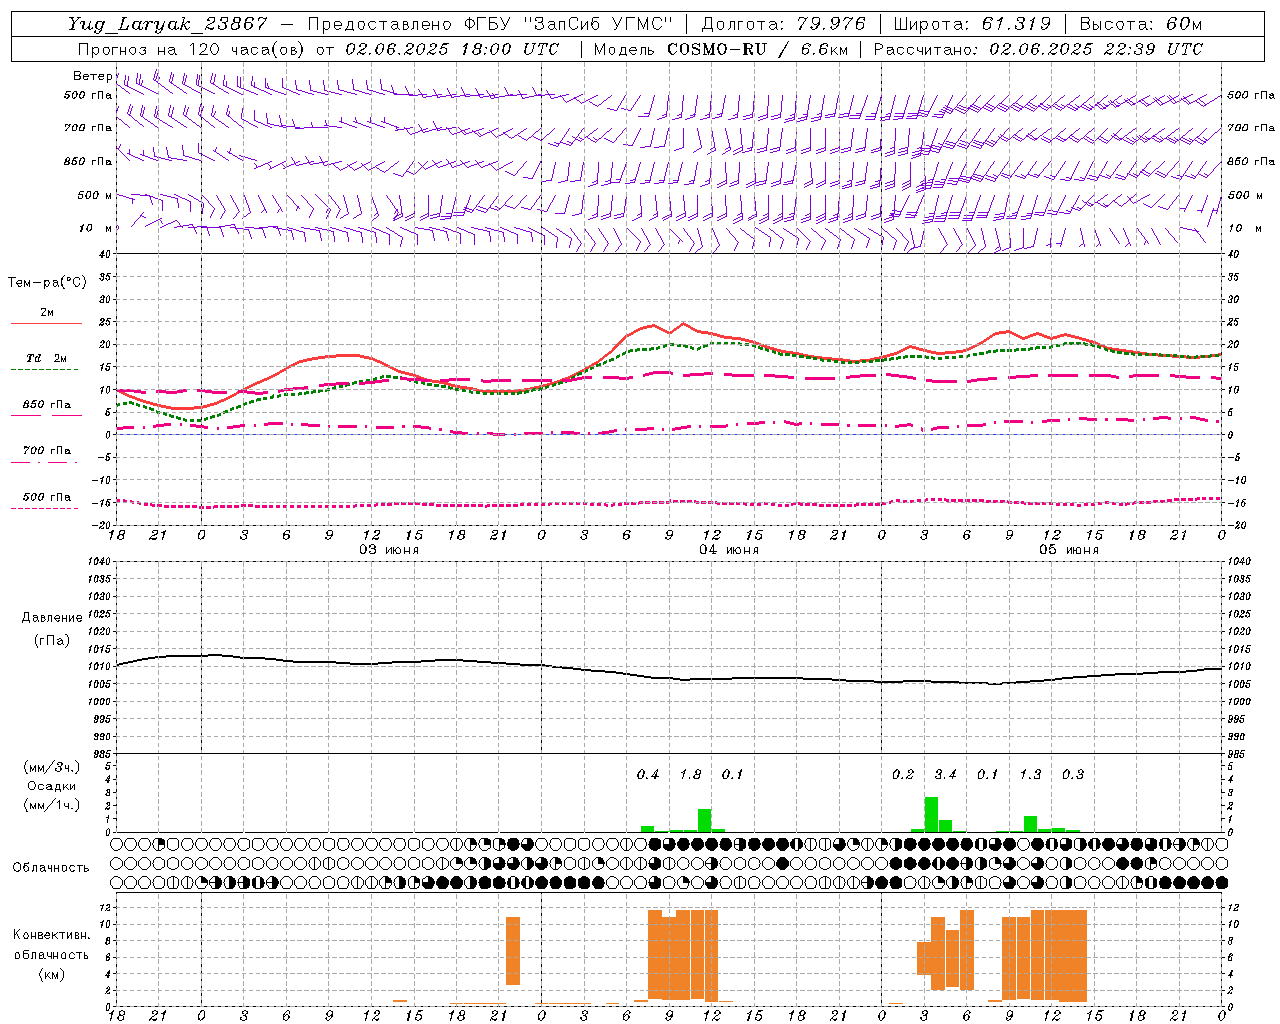Click the "Td 2м" dew point legend entry
1280x1024 pixels.
click(47, 358)
